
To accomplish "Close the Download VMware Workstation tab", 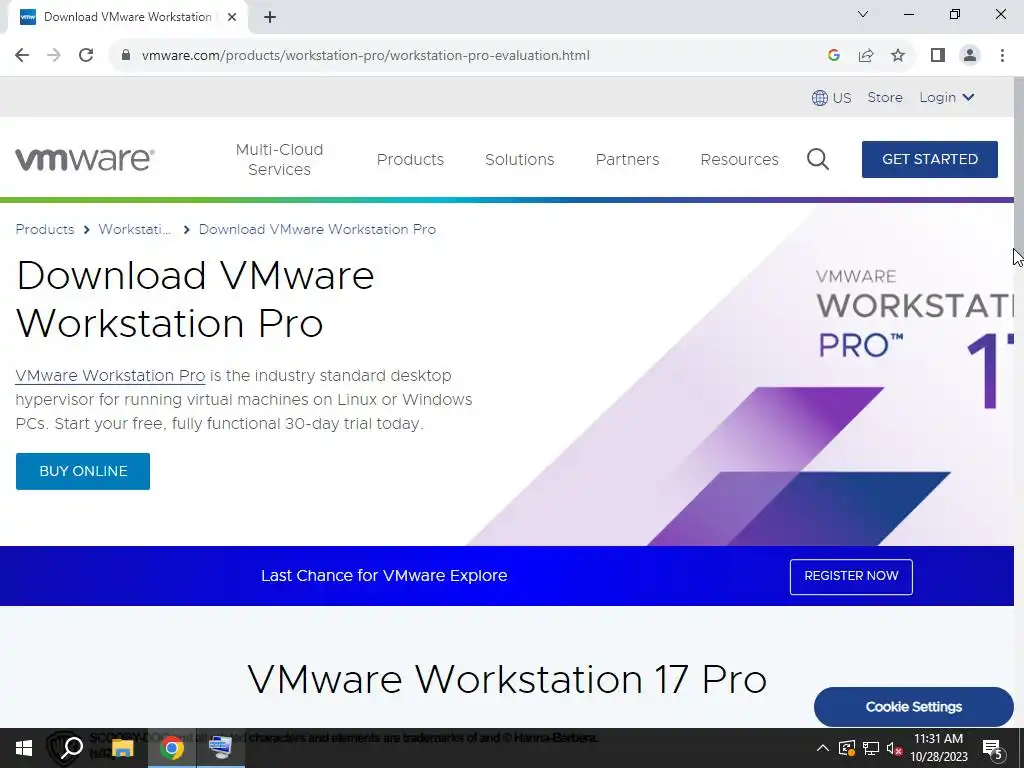I will (x=232, y=17).
